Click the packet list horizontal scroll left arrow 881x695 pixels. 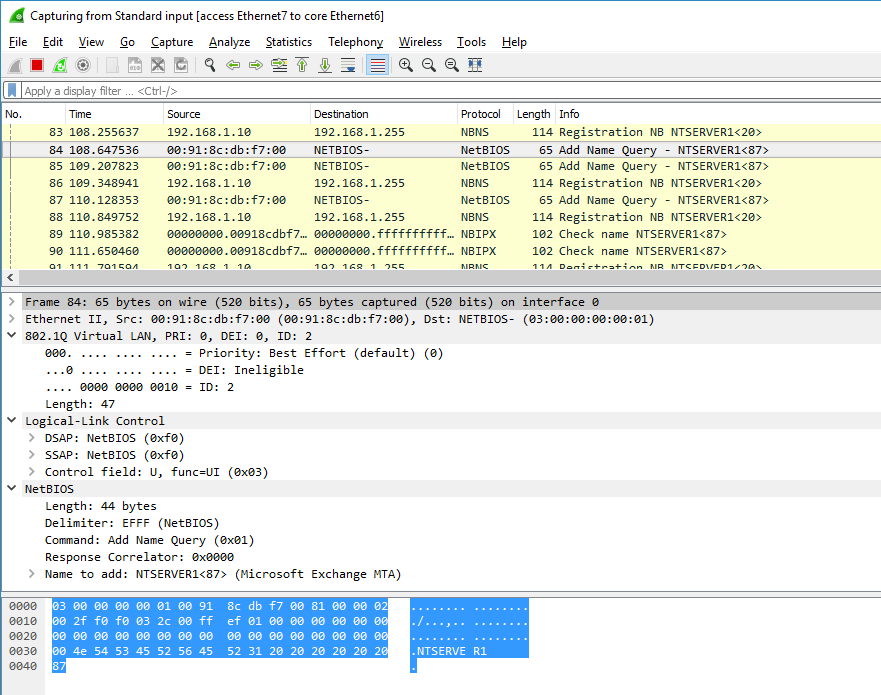pyautogui.click(x=10, y=278)
